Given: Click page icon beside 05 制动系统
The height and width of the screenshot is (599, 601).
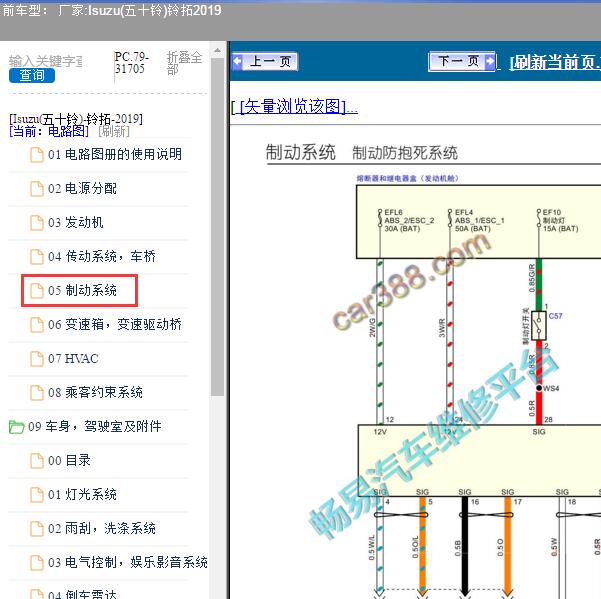Looking at the screenshot, I should click(x=37, y=291).
